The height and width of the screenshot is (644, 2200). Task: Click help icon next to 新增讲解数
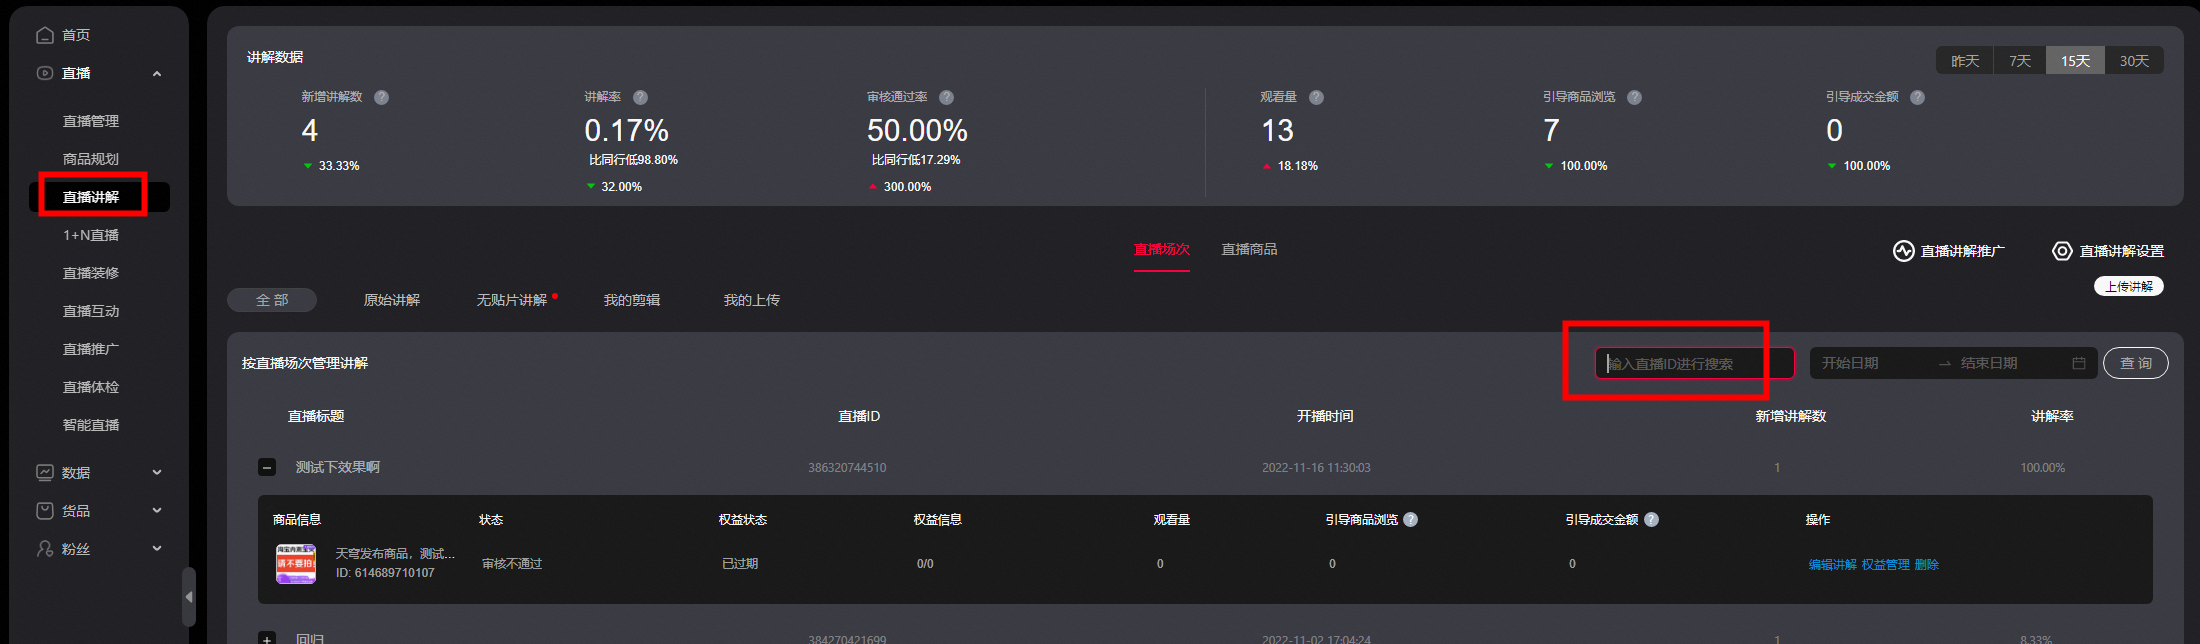381,97
